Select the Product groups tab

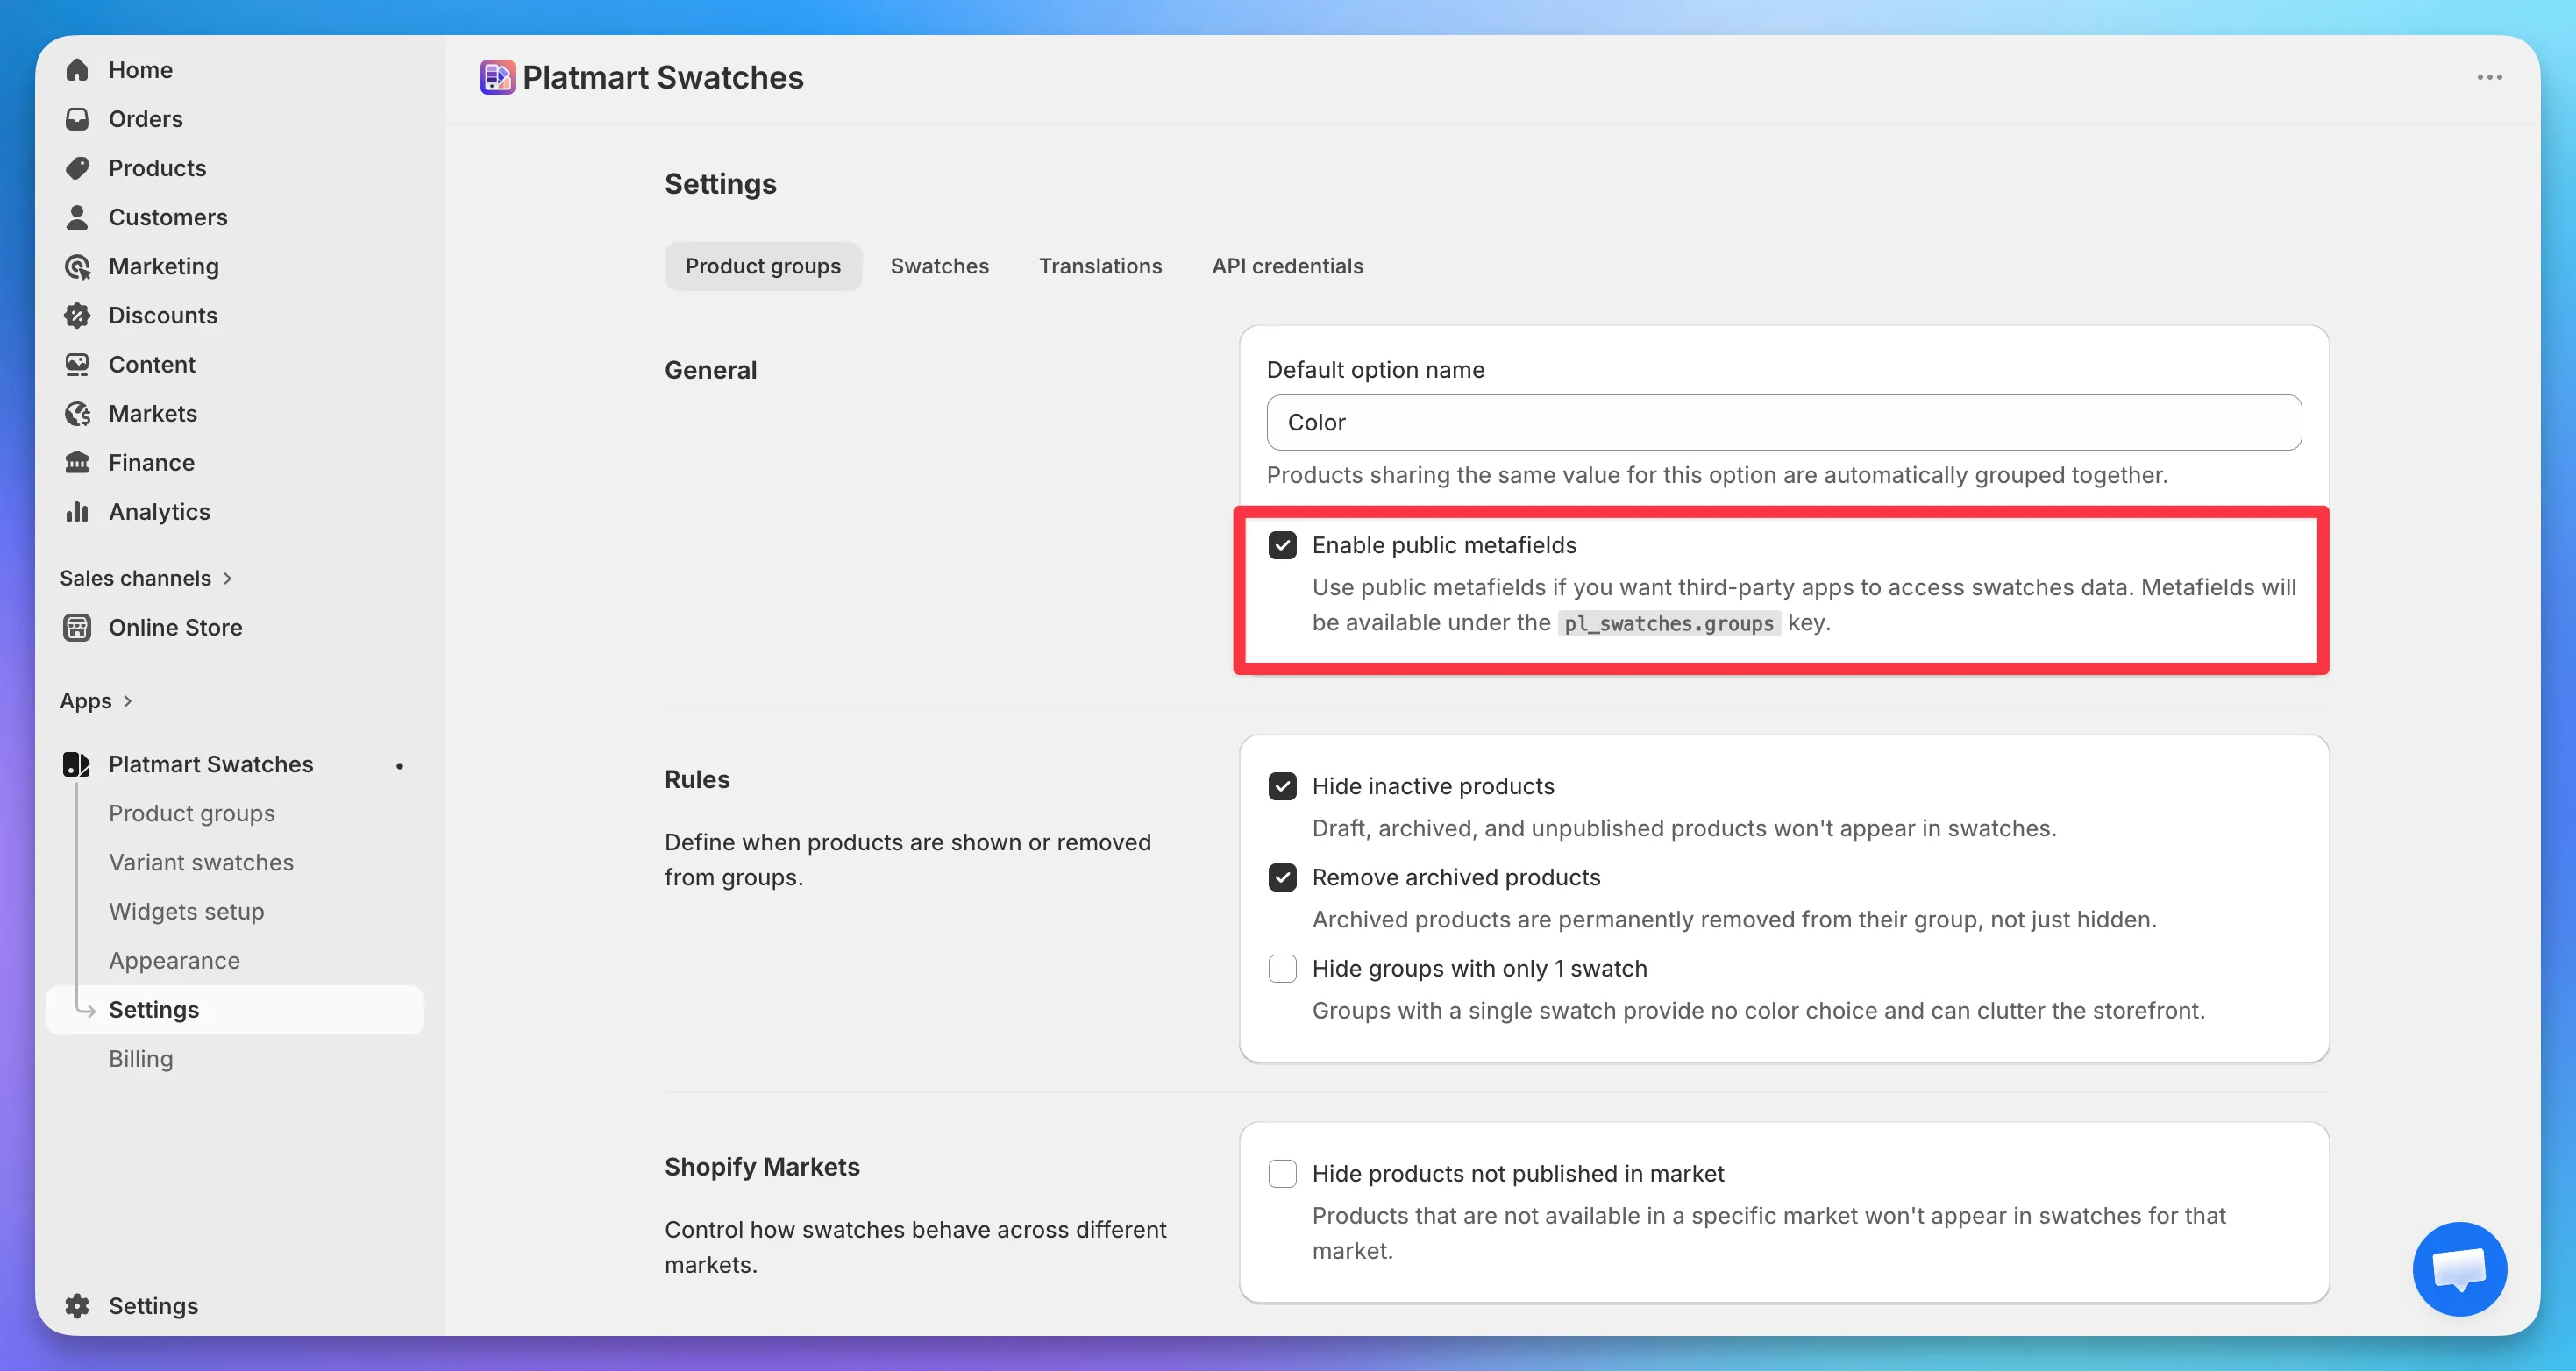(x=763, y=266)
